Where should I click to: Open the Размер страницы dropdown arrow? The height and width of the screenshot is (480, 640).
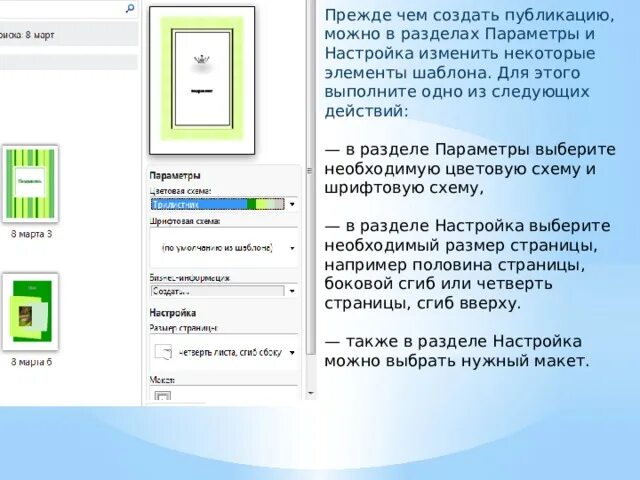(x=292, y=352)
